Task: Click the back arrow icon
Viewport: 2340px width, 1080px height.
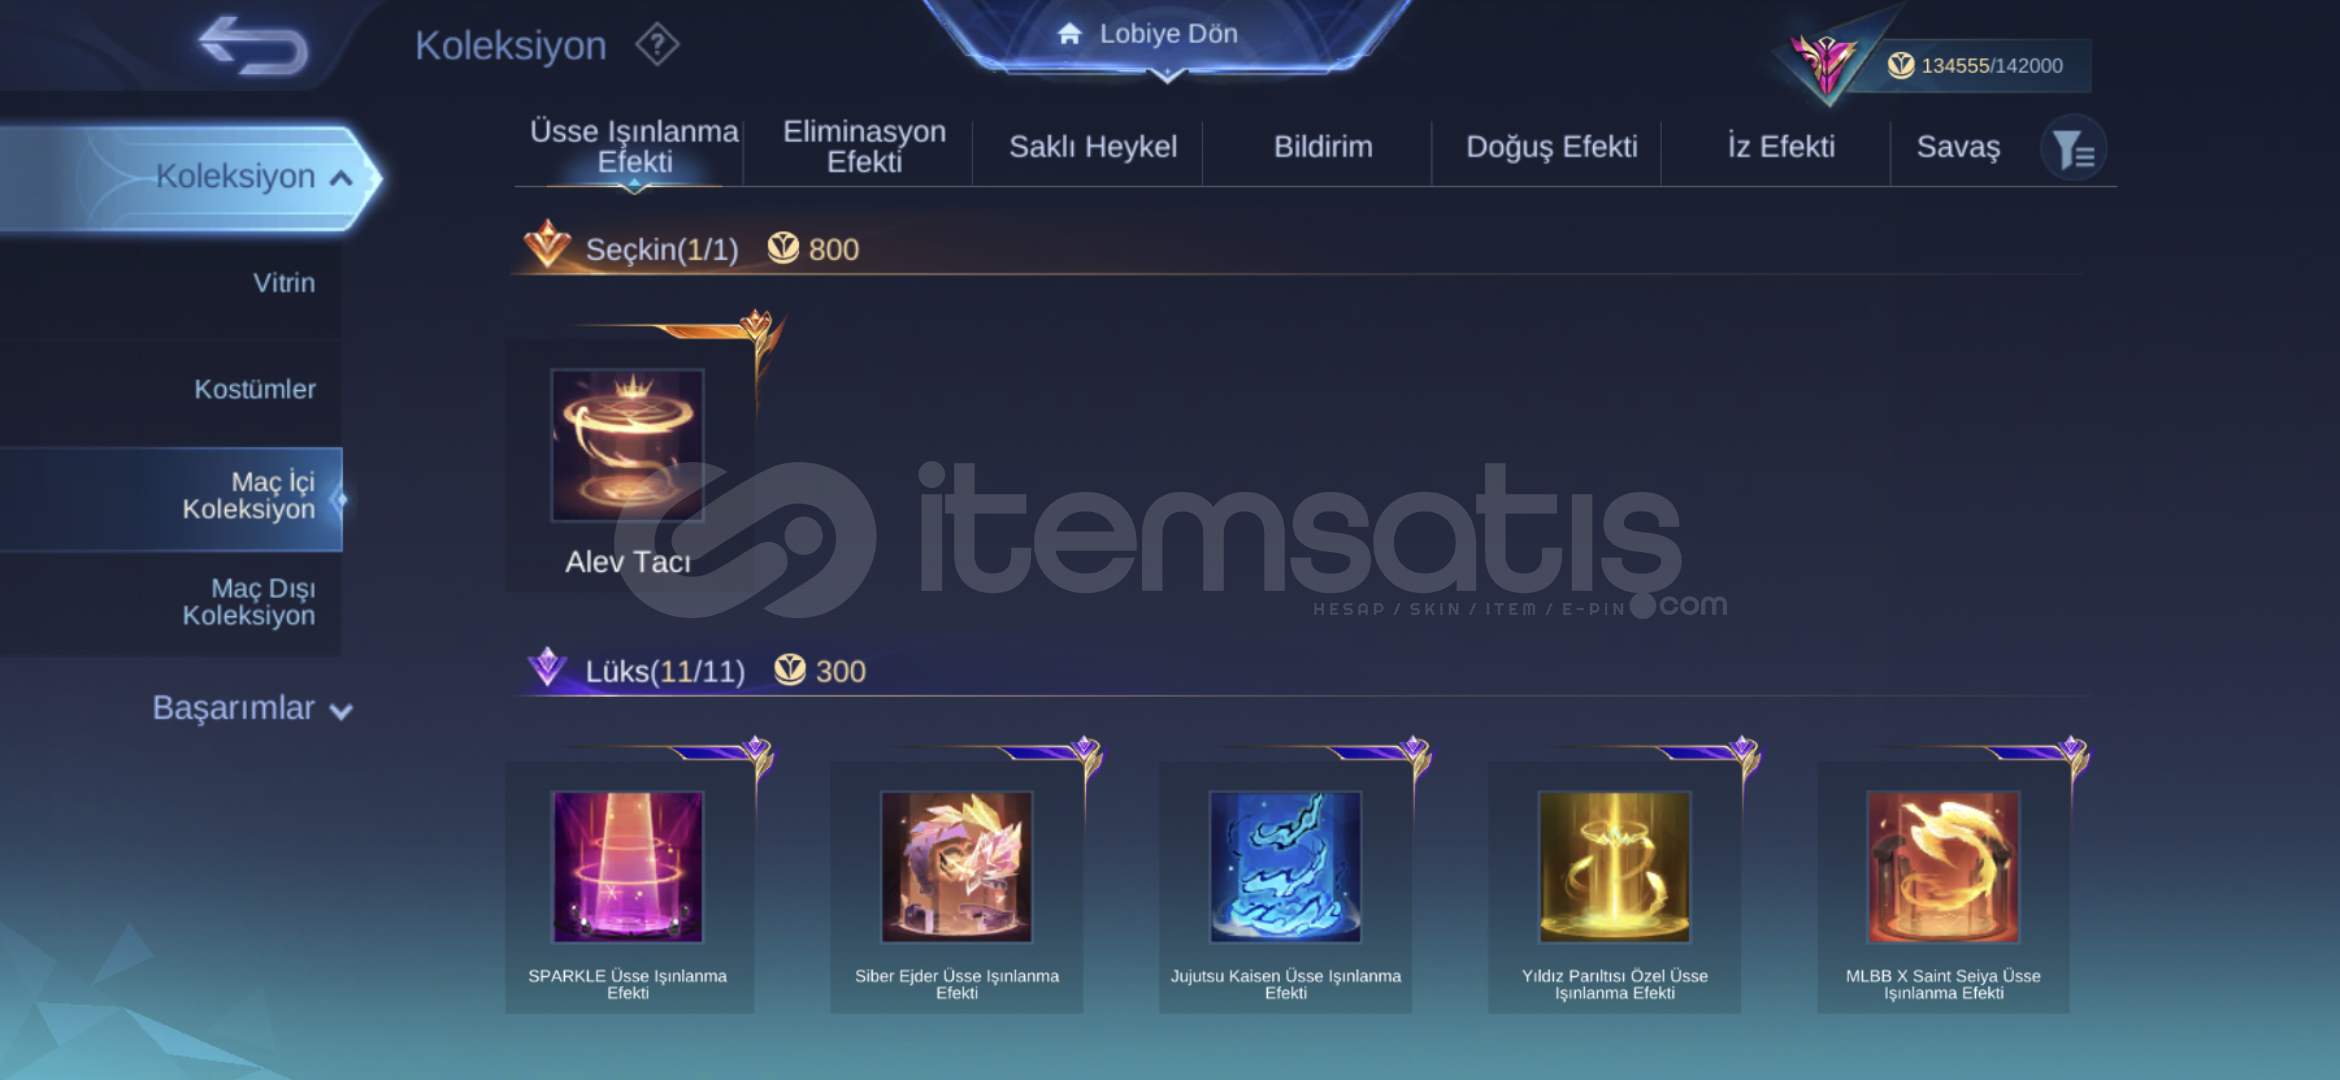Action: [x=254, y=46]
